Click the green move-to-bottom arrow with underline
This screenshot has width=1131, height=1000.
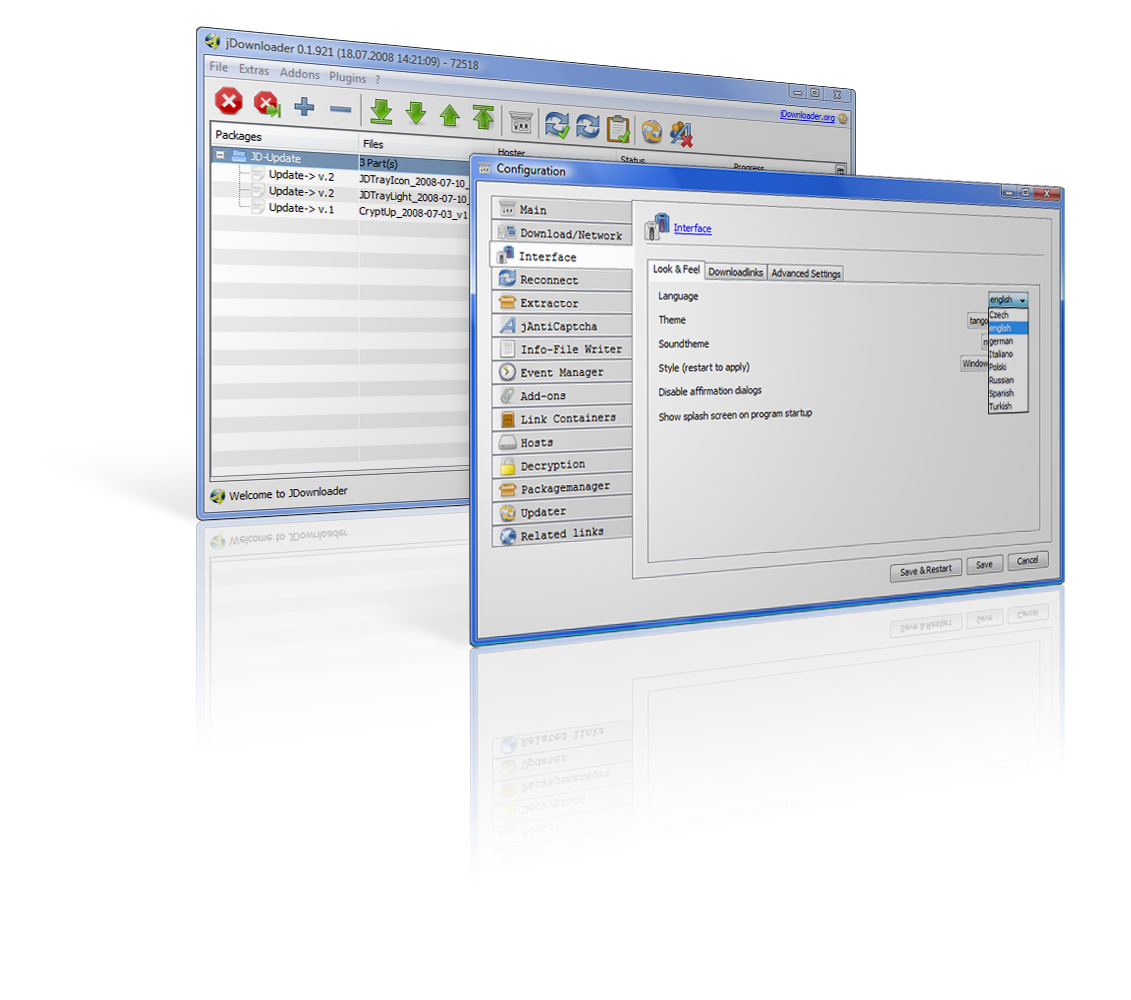(x=381, y=110)
